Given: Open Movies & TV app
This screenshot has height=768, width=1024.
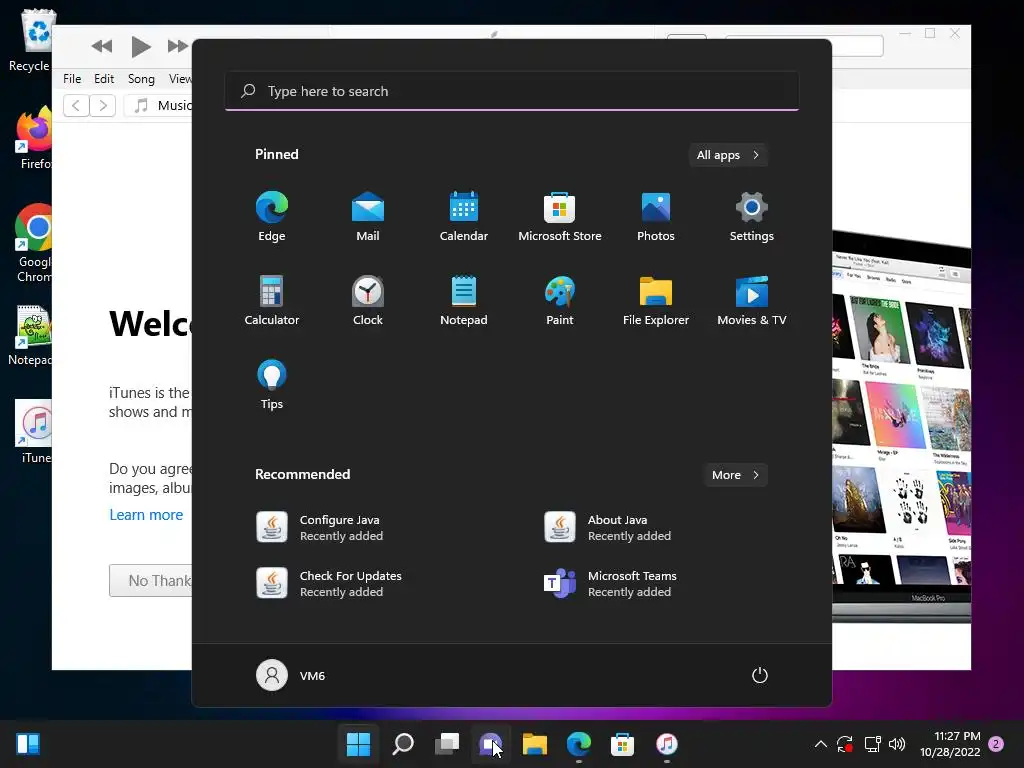Looking at the screenshot, I should tap(752, 300).
